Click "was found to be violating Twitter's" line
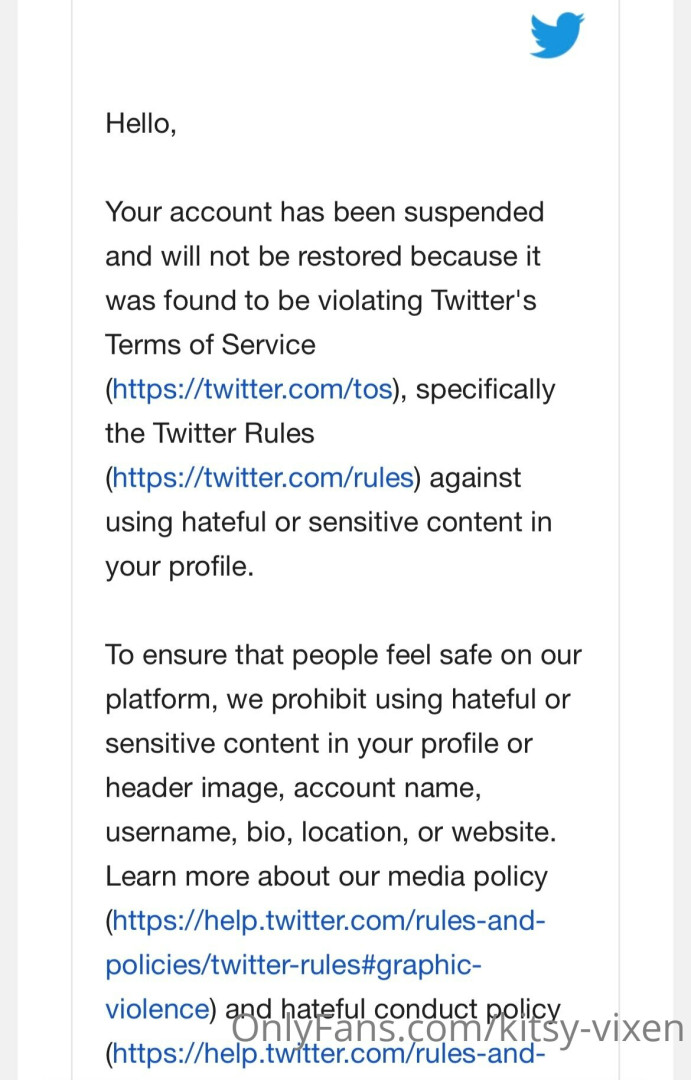 pyautogui.click(x=321, y=300)
